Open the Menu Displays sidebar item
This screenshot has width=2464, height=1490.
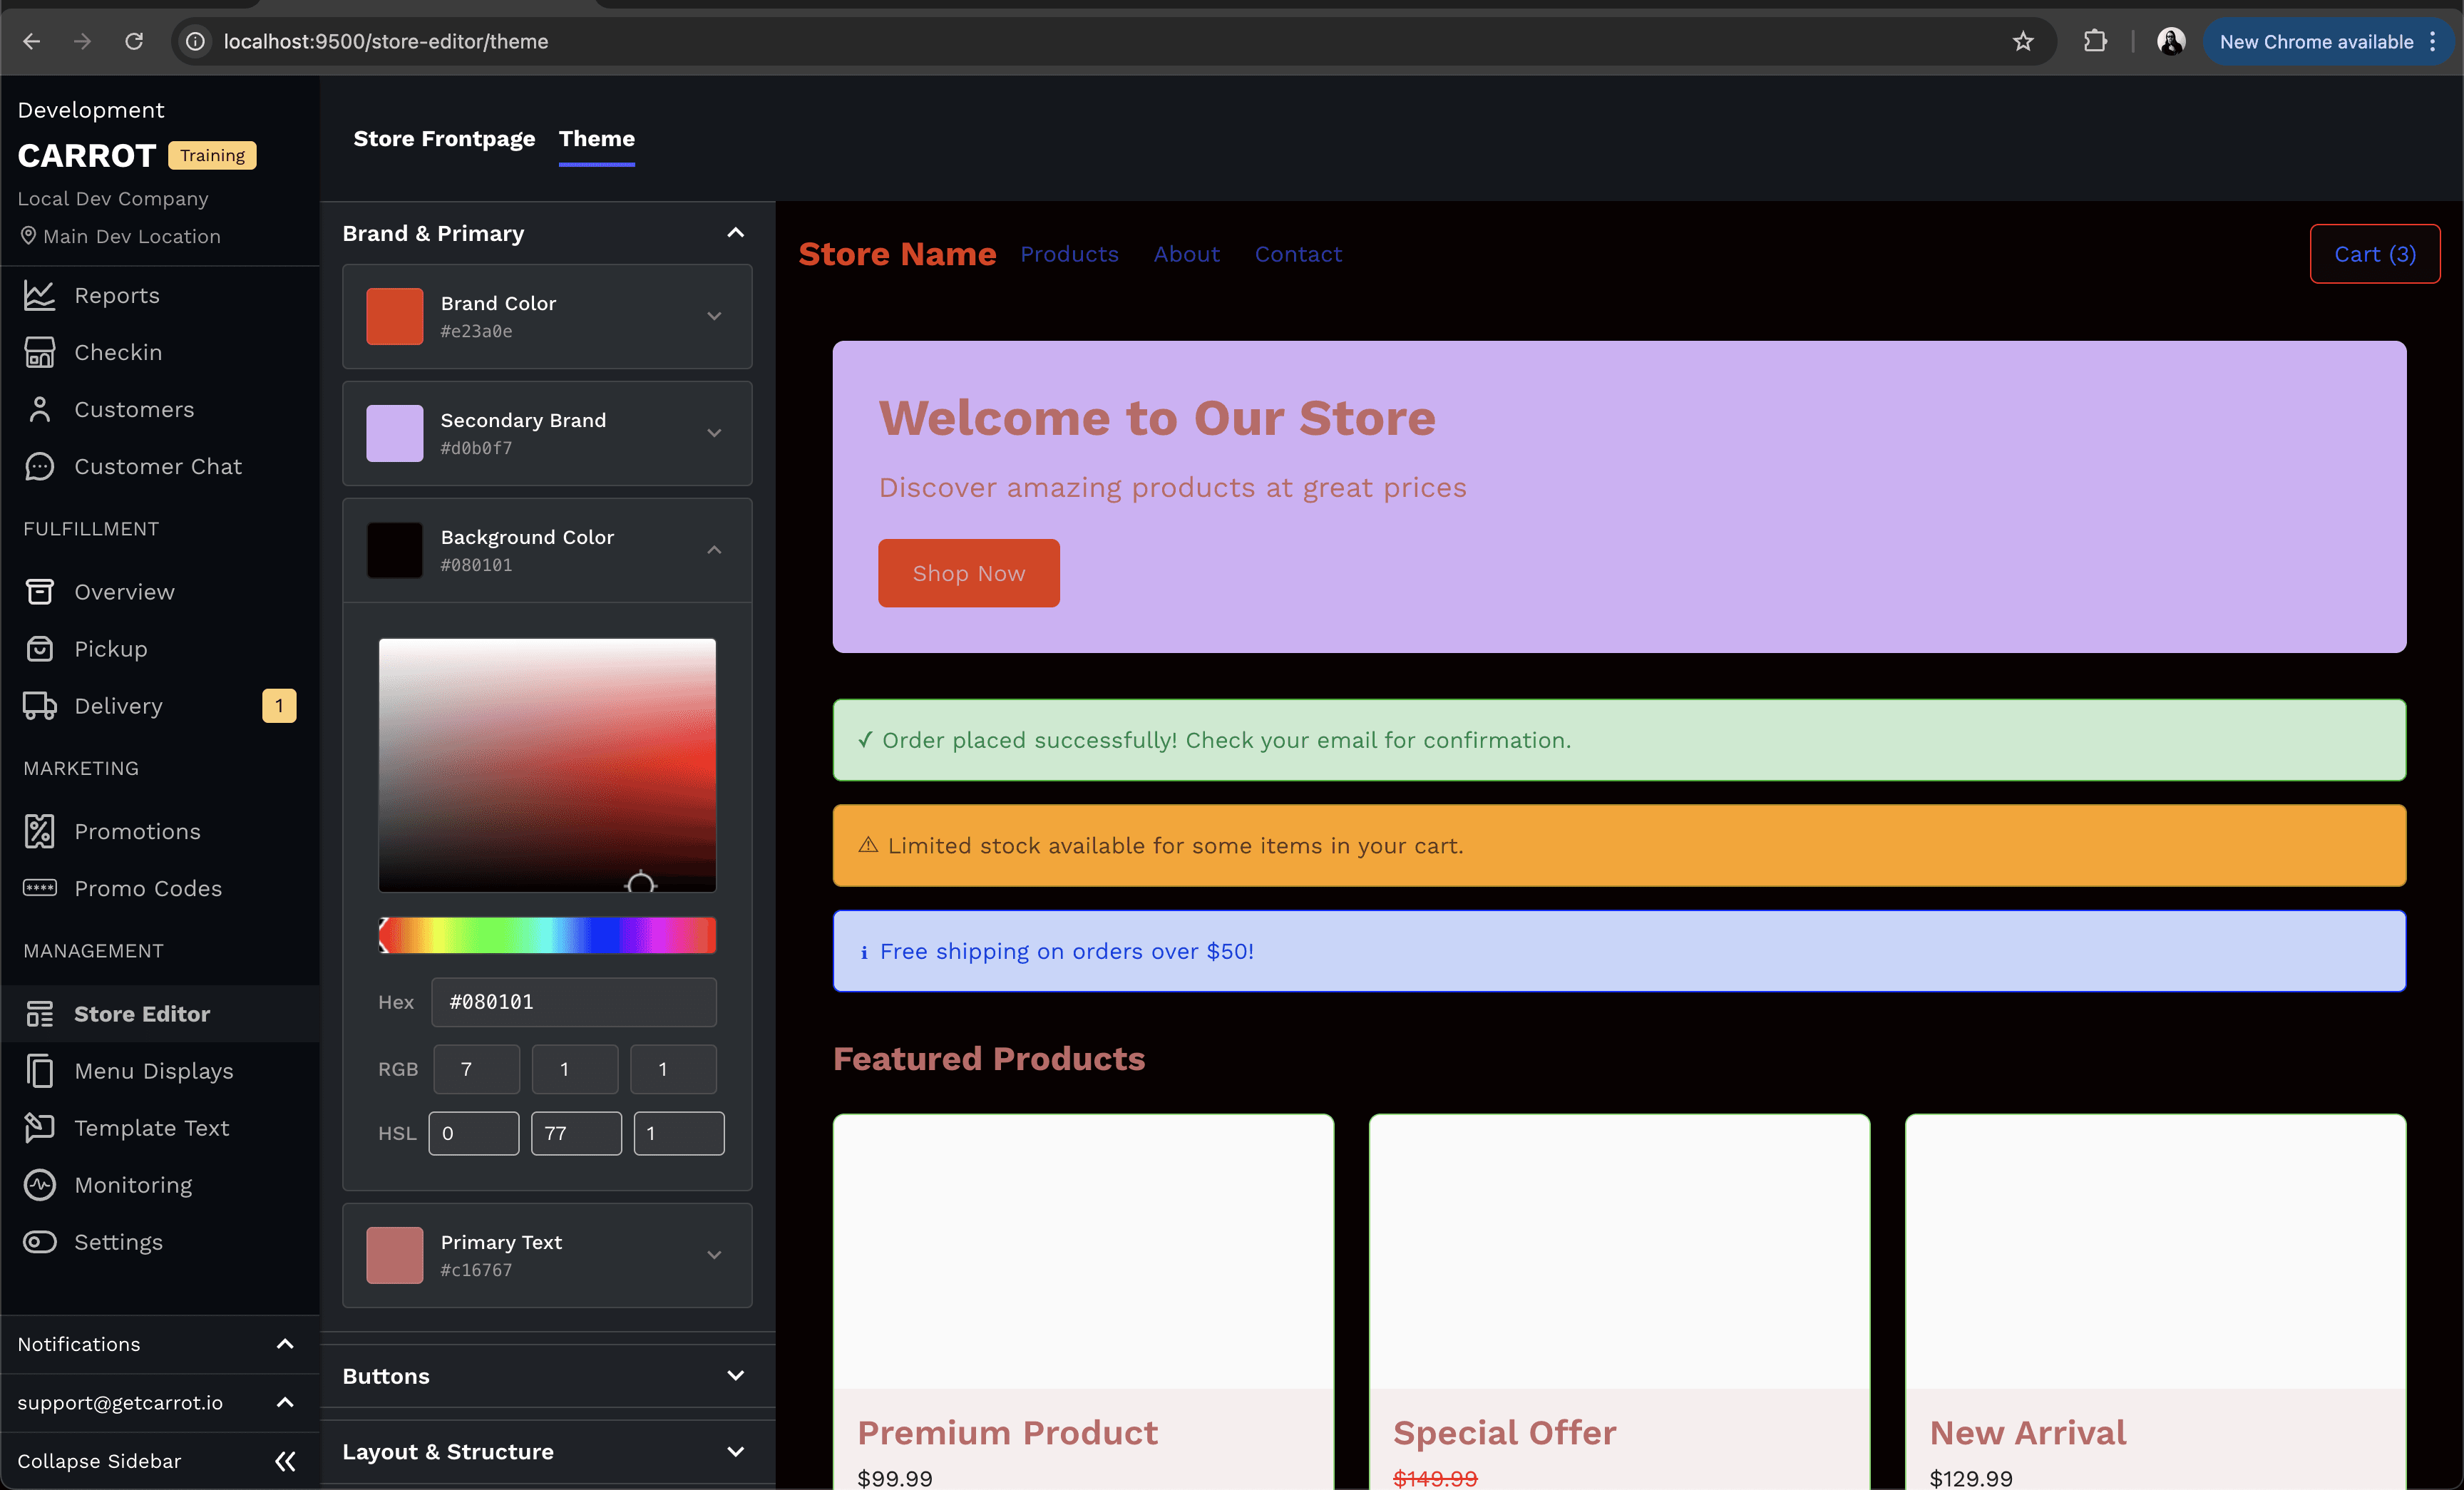(x=153, y=1071)
